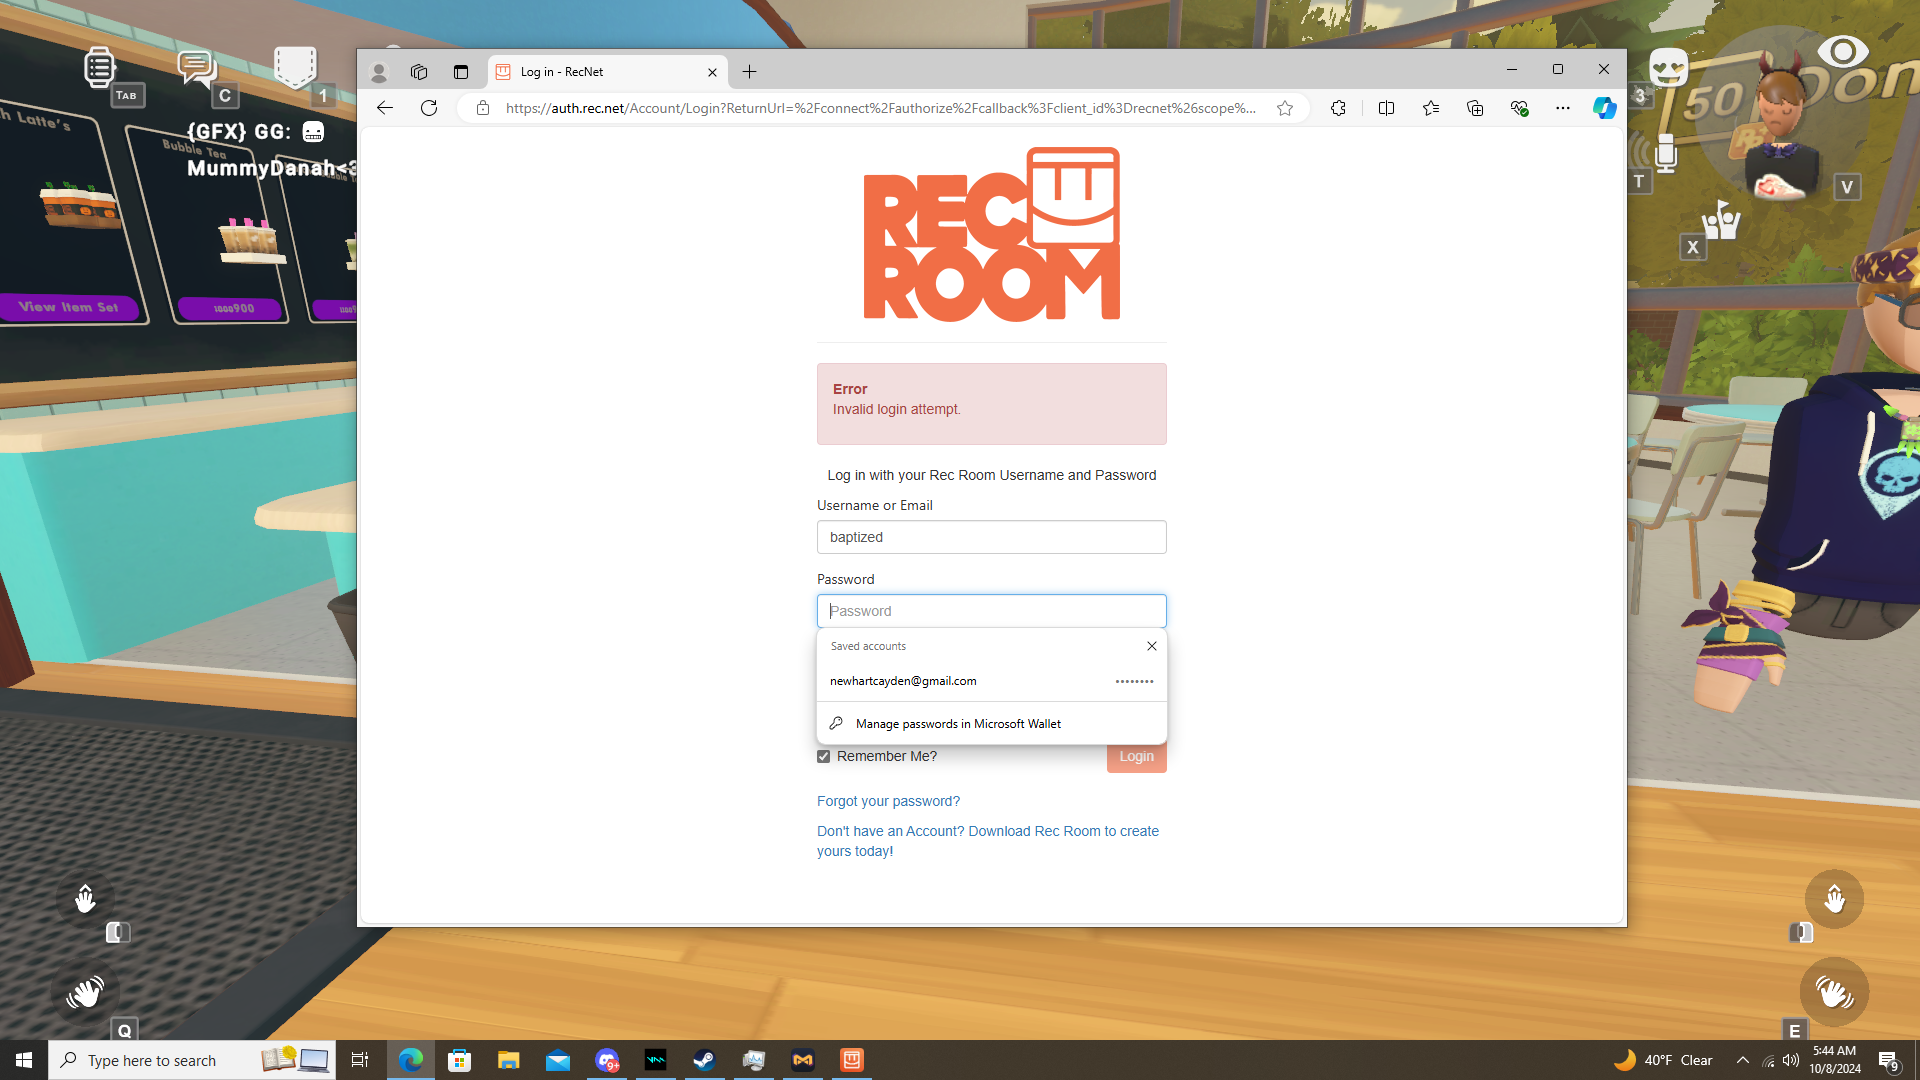The width and height of the screenshot is (1920, 1080).
Task: Open the Extensions puzzle icon
Action: point(1338,108)
